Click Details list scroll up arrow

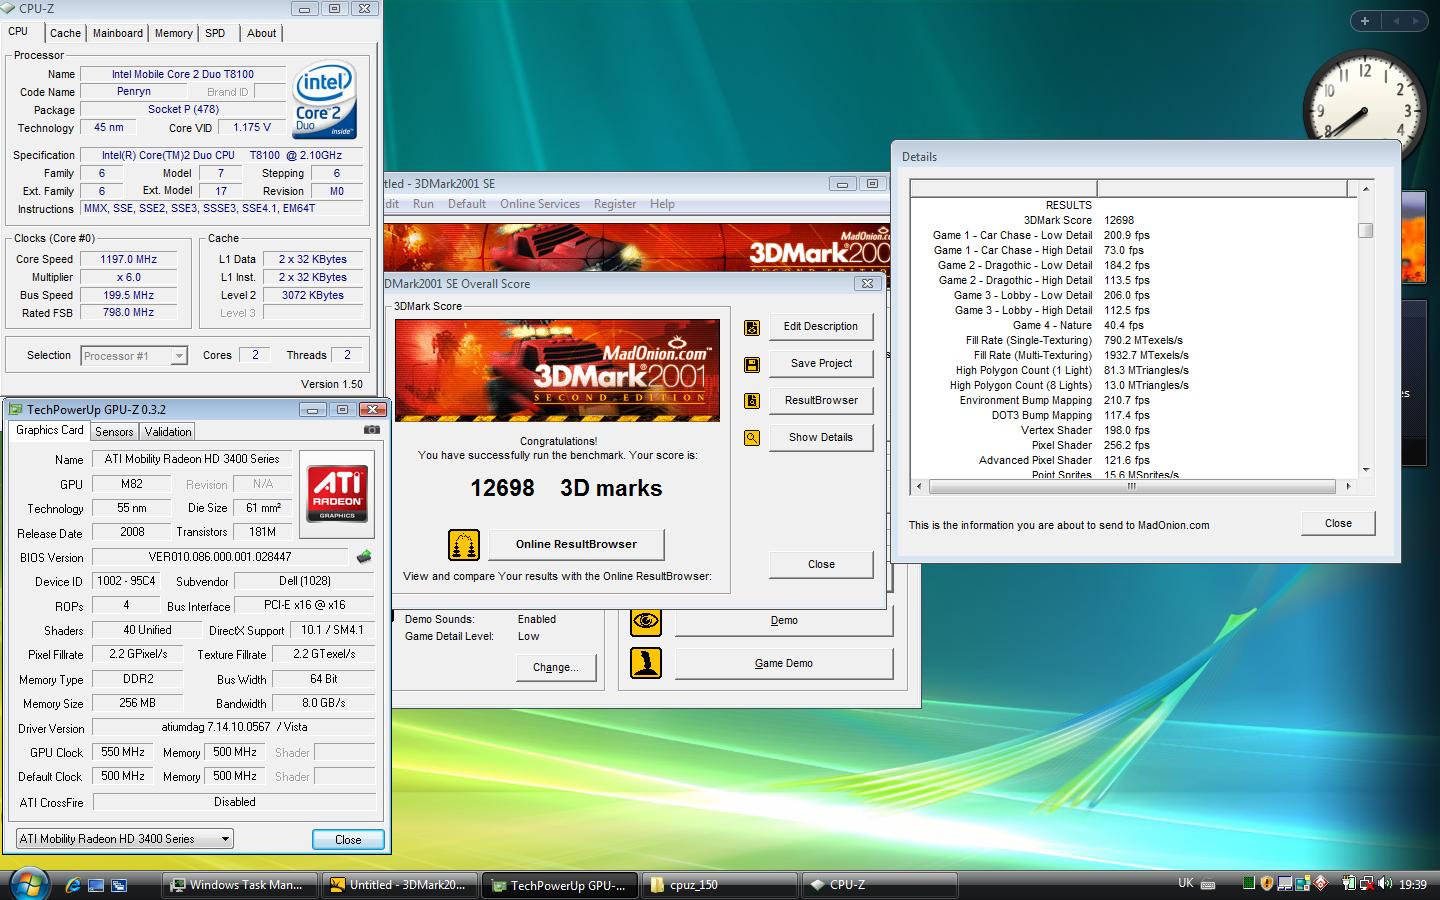[x=1365, y=189]
